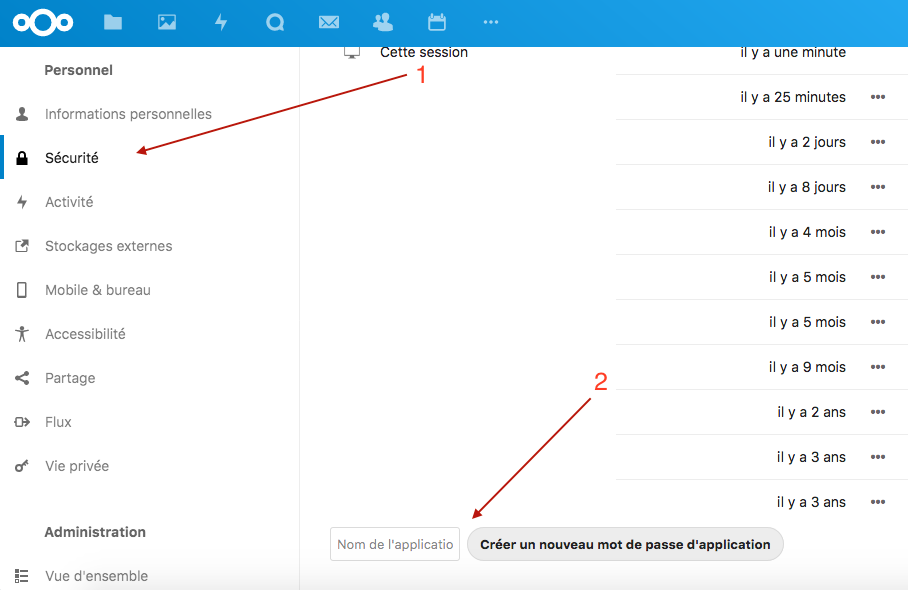The height and width of the screenshot is (590, 908).
Task: Open the Vie privée settings section
Action: pyautogui.click(x=77, y=465)
